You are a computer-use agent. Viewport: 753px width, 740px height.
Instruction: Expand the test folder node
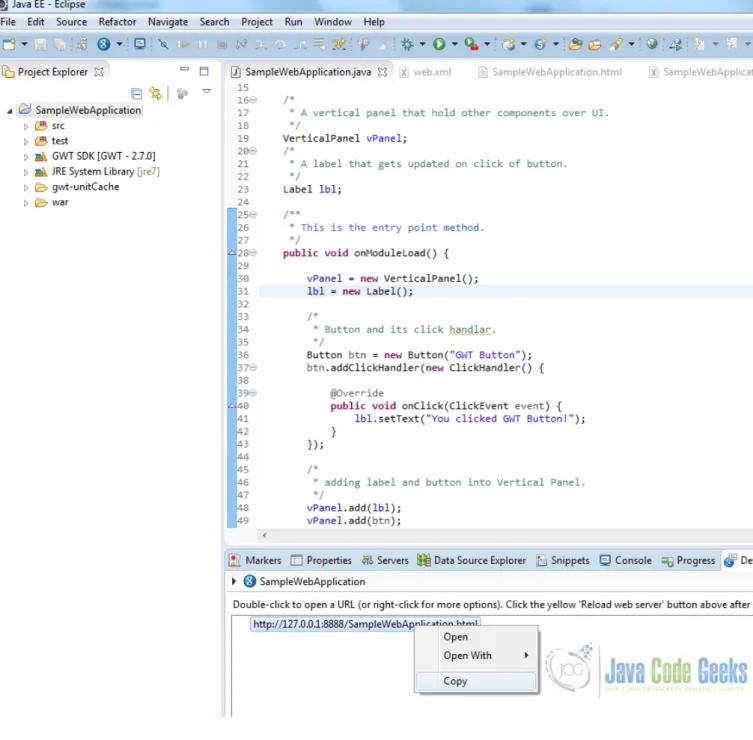26,142
